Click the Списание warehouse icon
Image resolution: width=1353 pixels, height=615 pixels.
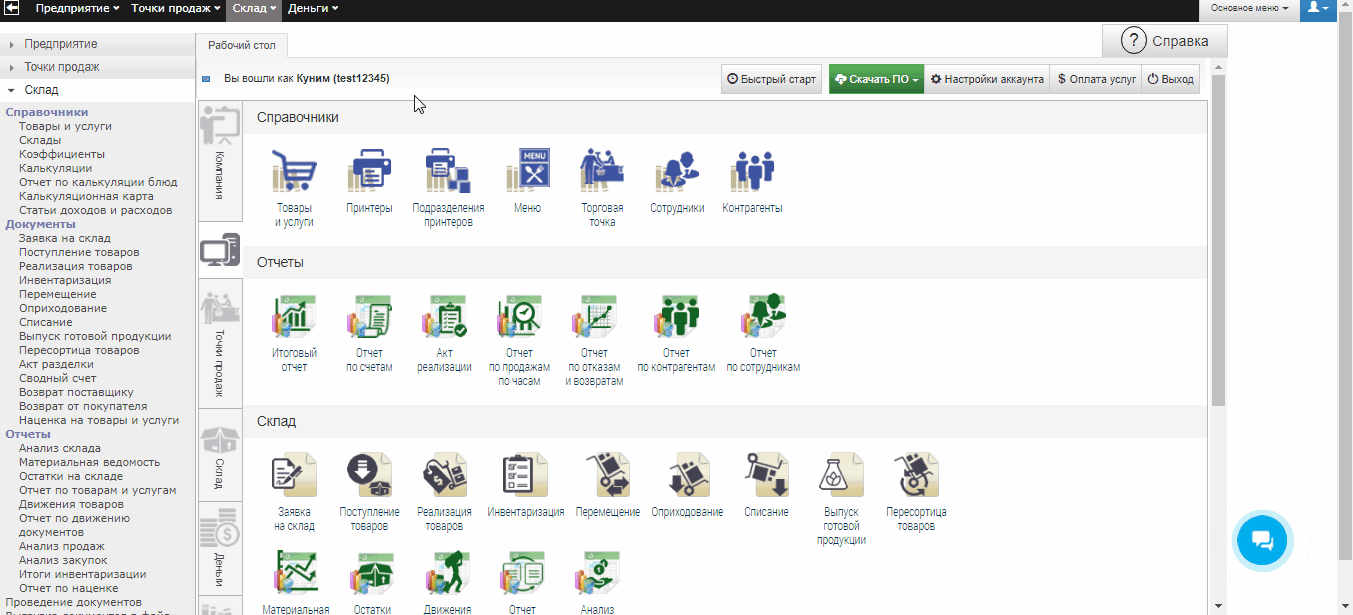(765, 475)
